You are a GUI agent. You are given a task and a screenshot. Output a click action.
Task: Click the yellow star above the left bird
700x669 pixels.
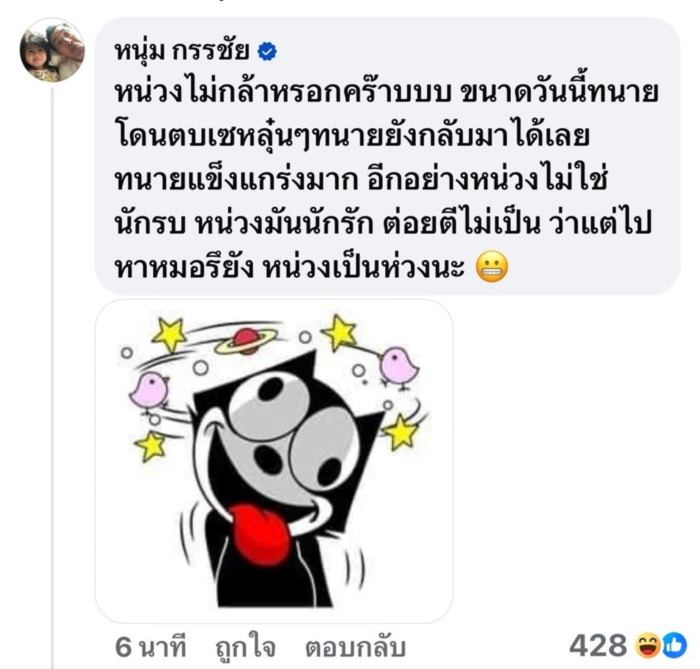169,334
